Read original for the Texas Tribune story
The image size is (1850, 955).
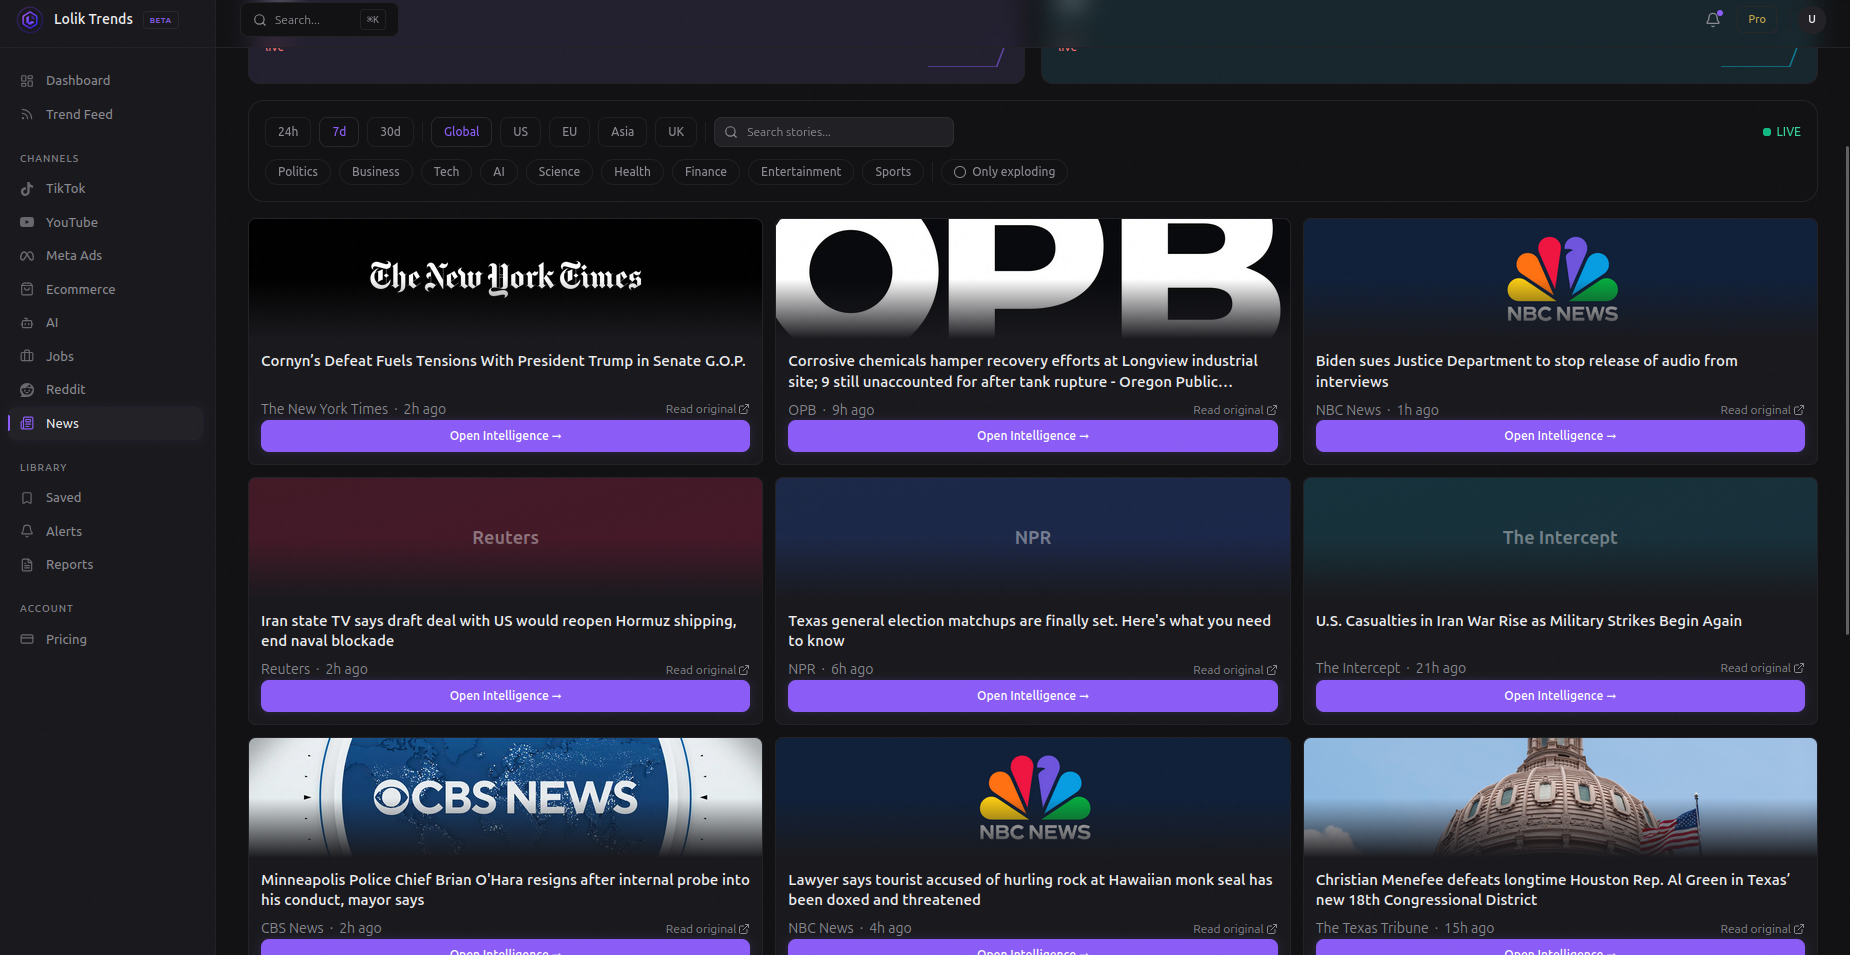[1762, 929]
